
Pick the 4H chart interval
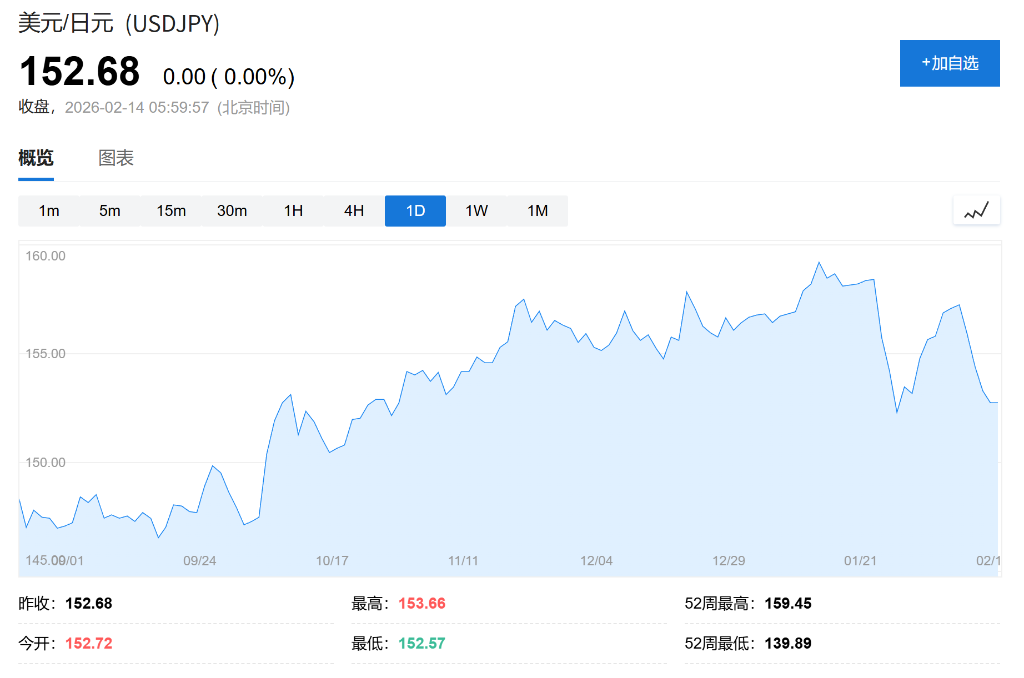tap(354, 211)
